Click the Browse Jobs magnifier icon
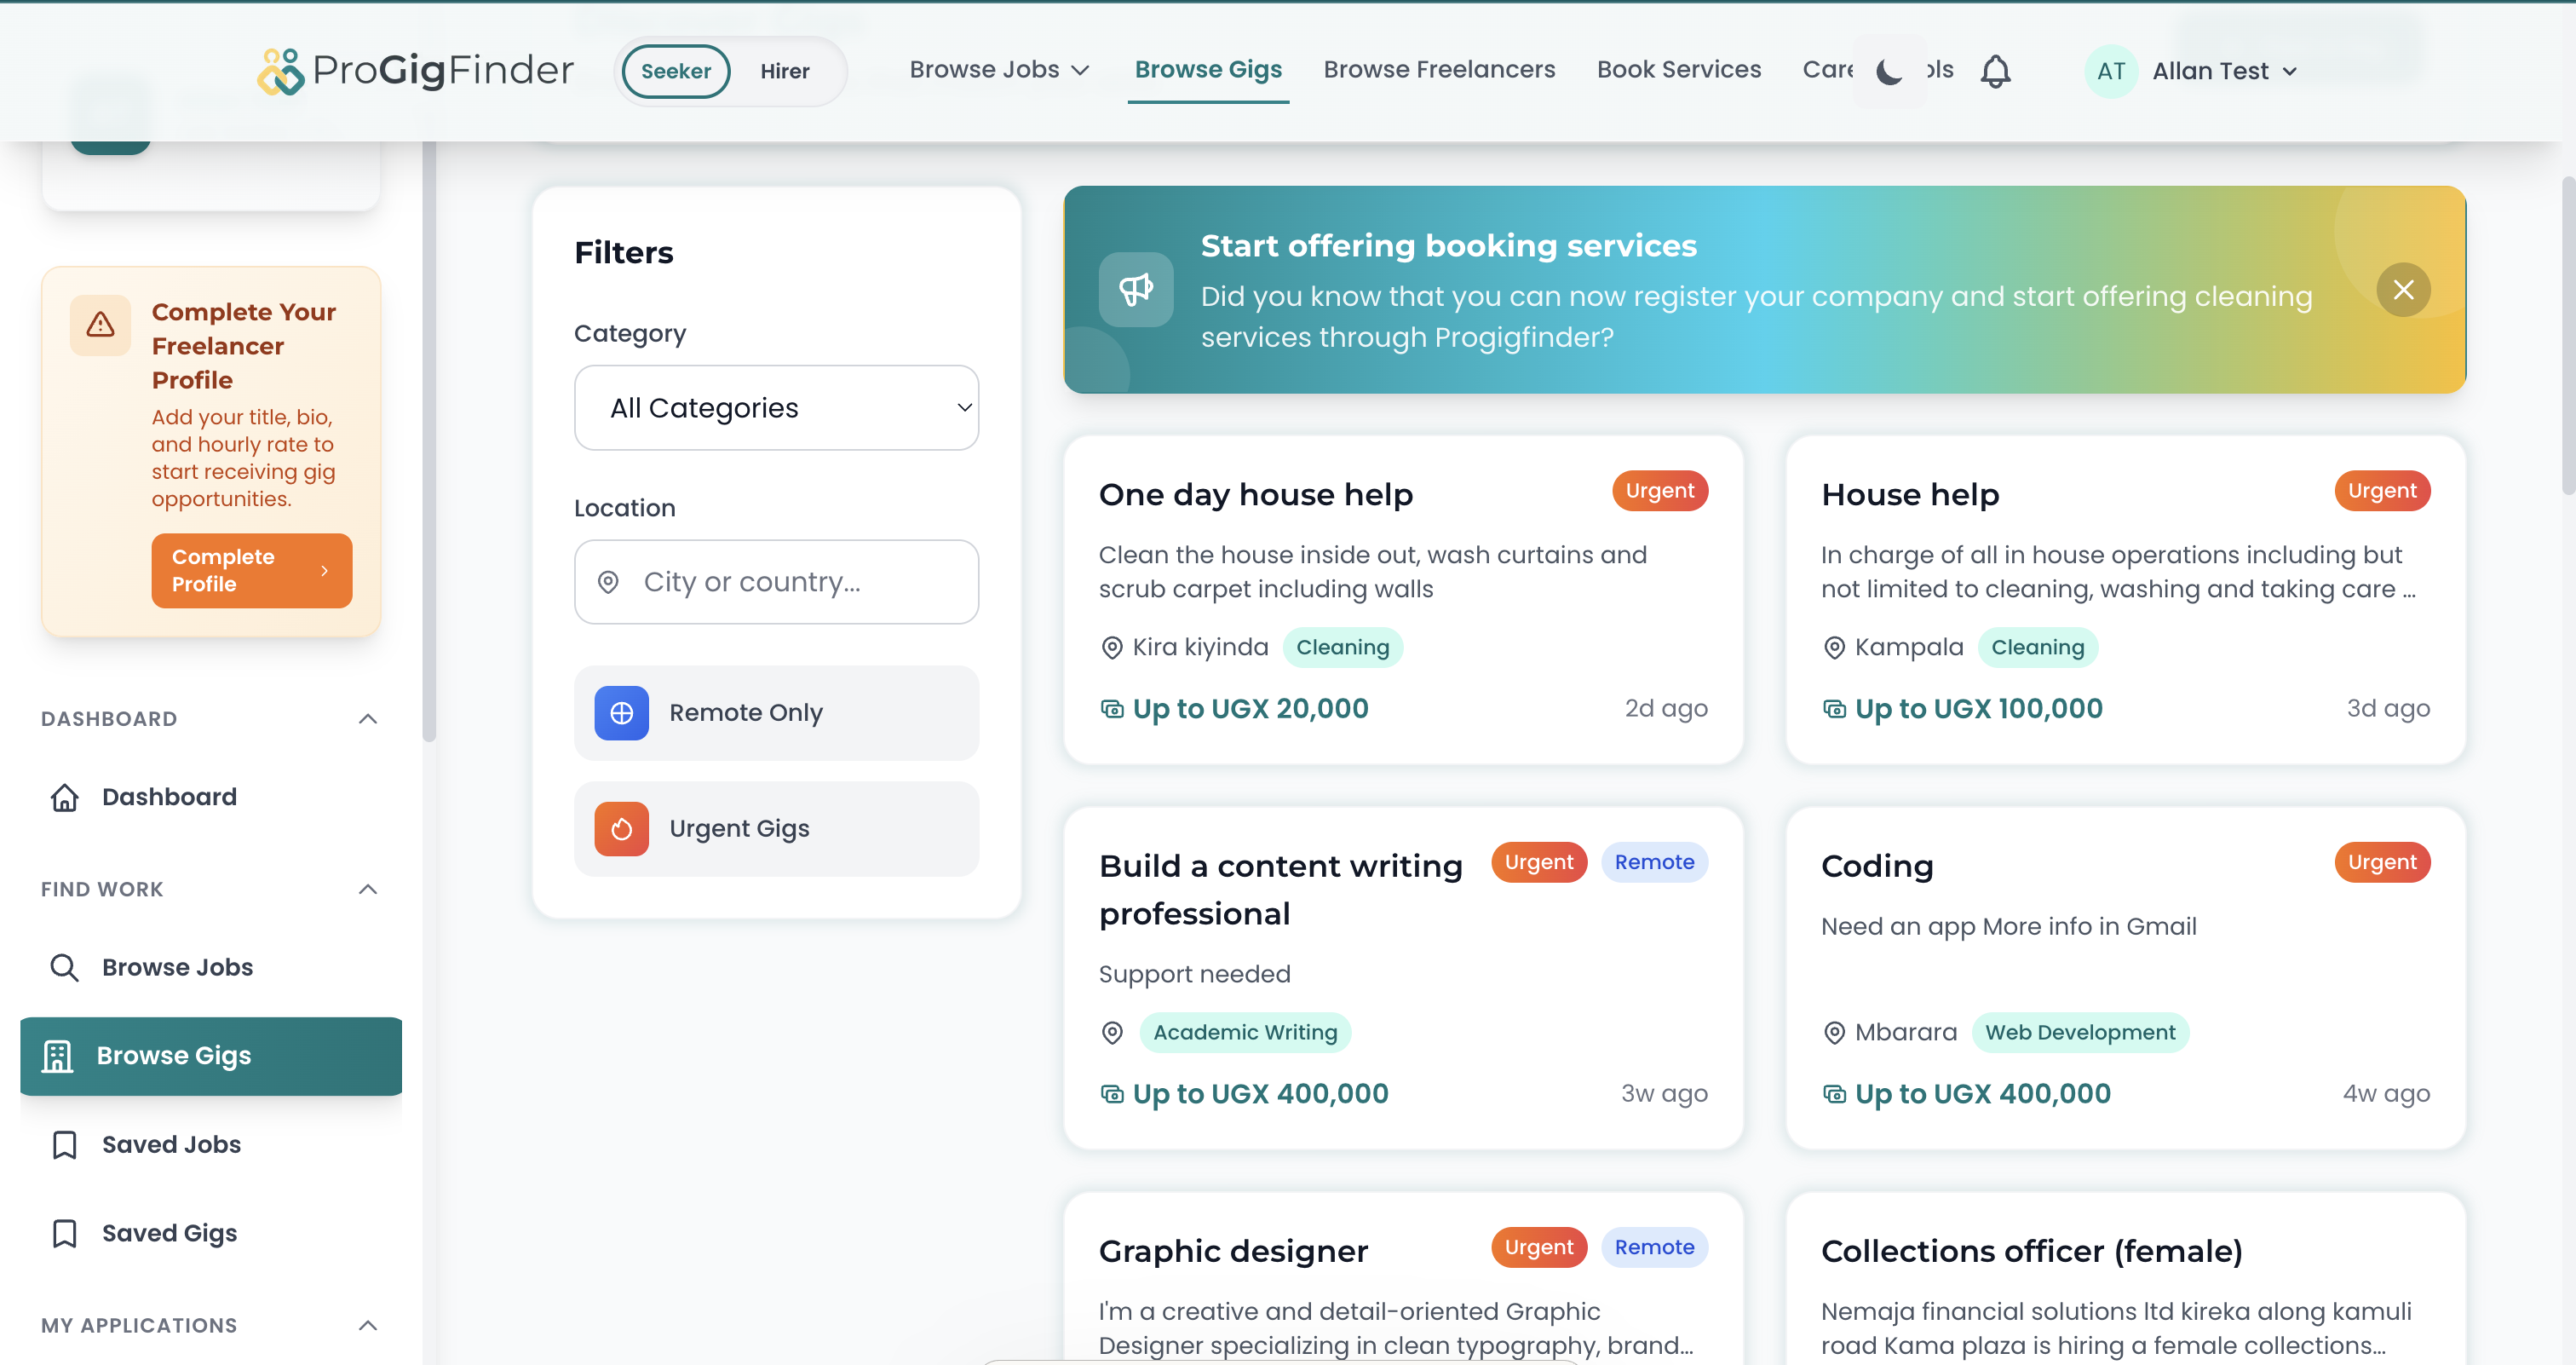The height and width of the screenshot is (1365, 2576). (x=65, y=967)
